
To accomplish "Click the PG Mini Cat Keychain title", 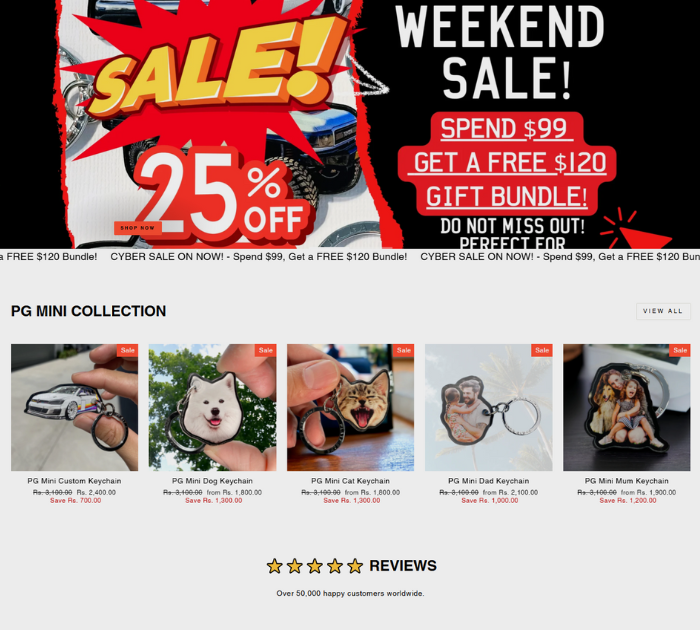I will [x=350, y=481].
